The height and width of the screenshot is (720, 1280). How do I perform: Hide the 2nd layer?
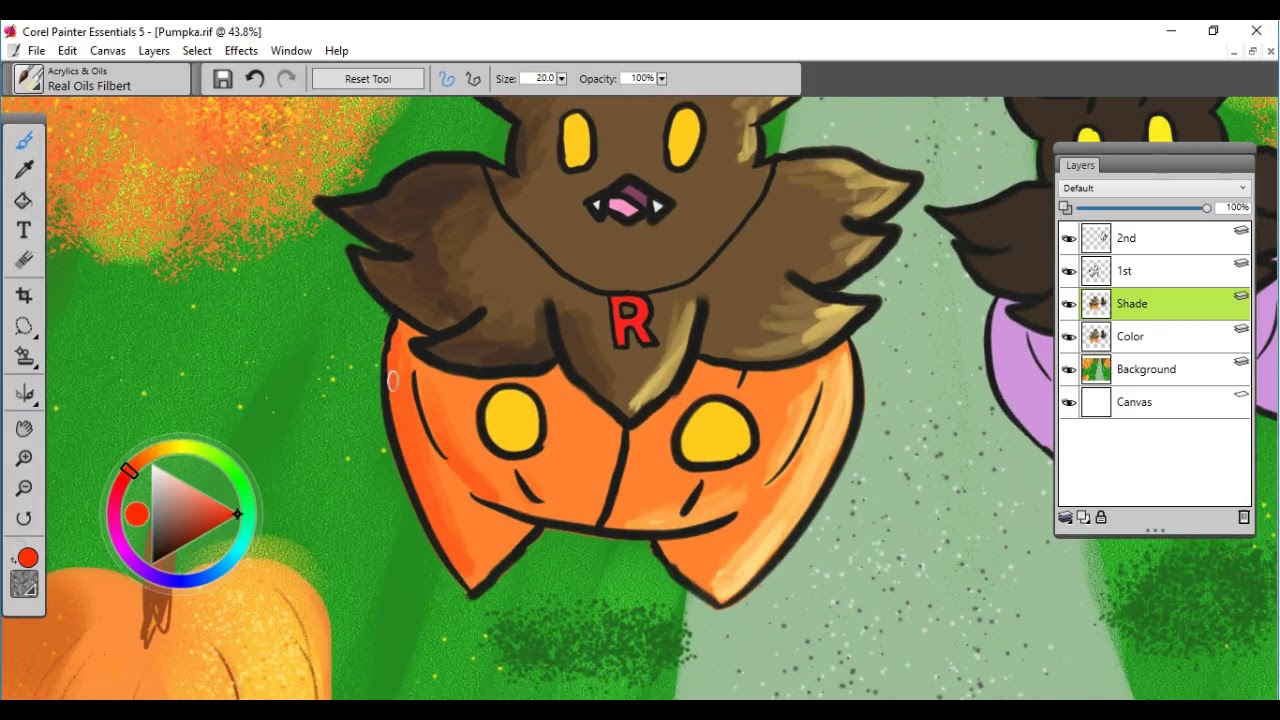coord(1069,238)
